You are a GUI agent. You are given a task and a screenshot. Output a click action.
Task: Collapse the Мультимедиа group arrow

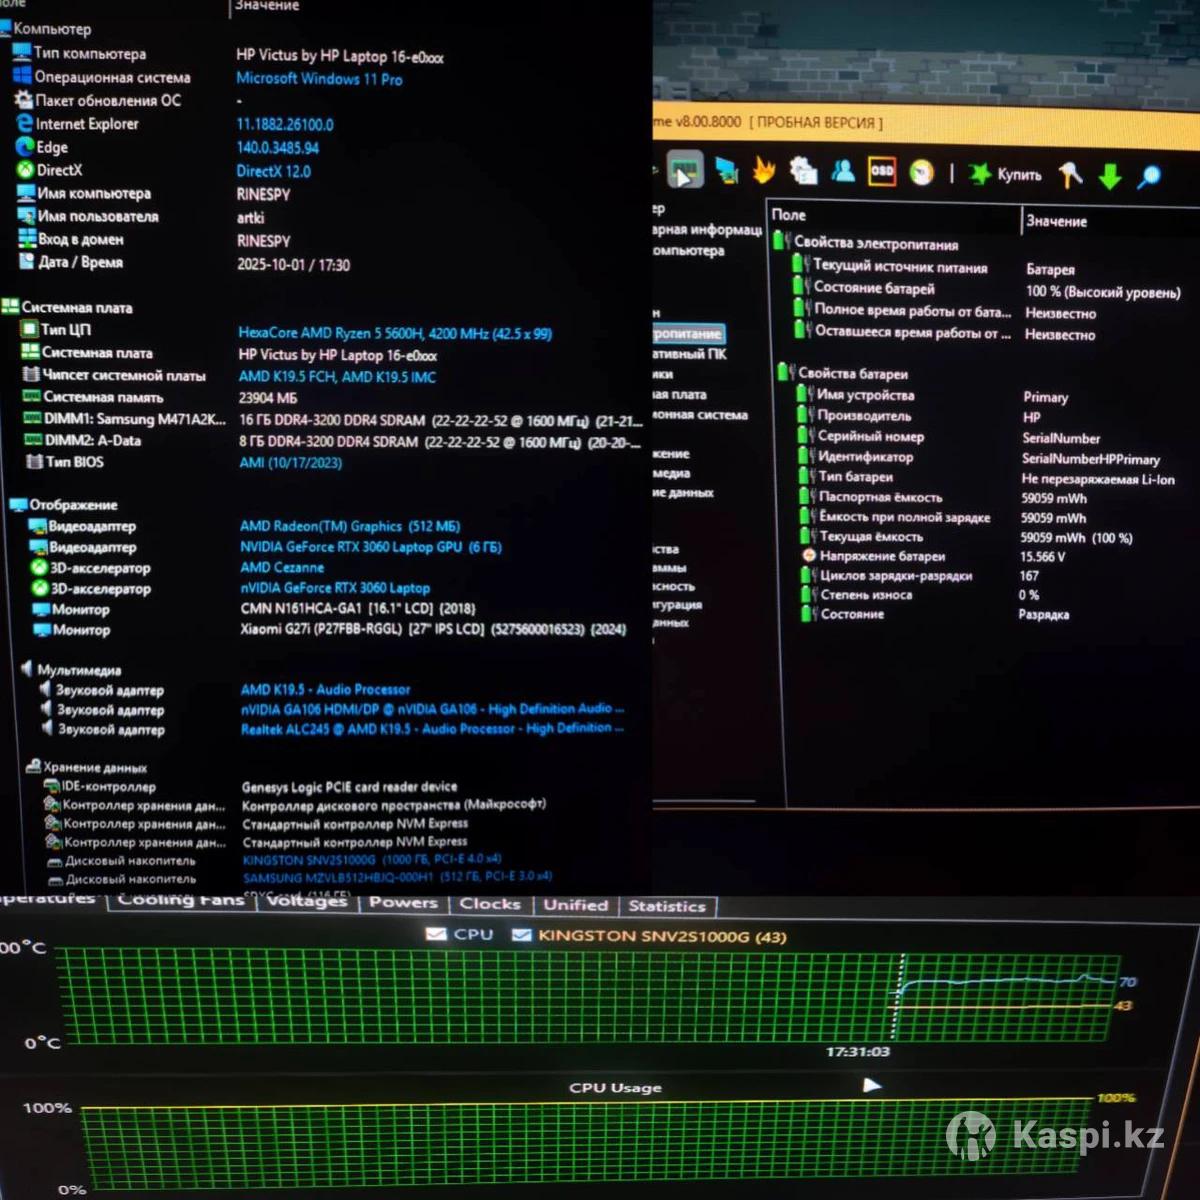(x=26, y=669)
